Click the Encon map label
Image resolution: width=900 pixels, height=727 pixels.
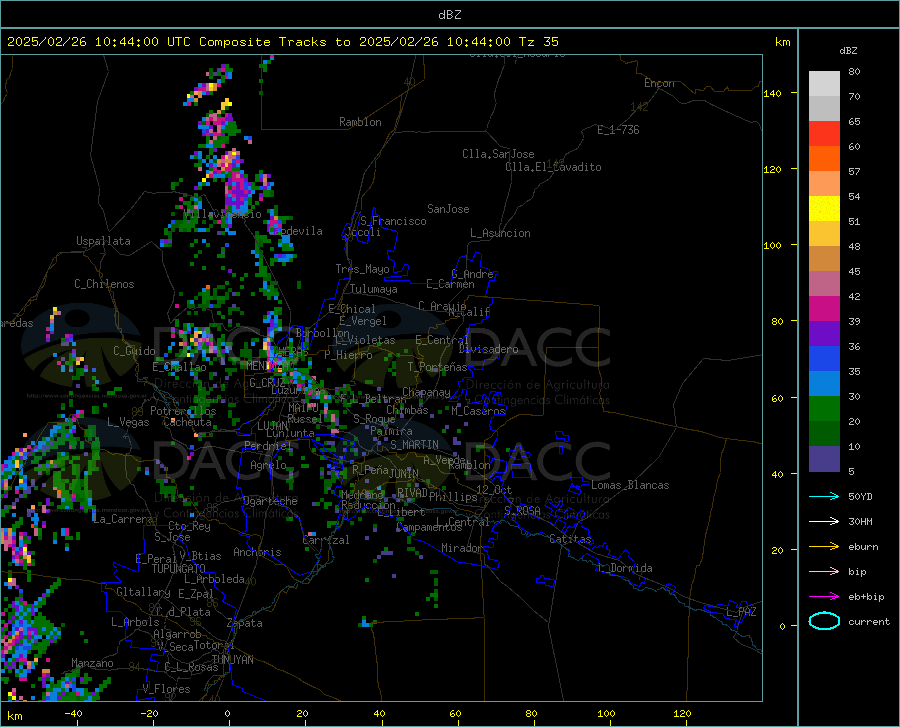point(660,83)
